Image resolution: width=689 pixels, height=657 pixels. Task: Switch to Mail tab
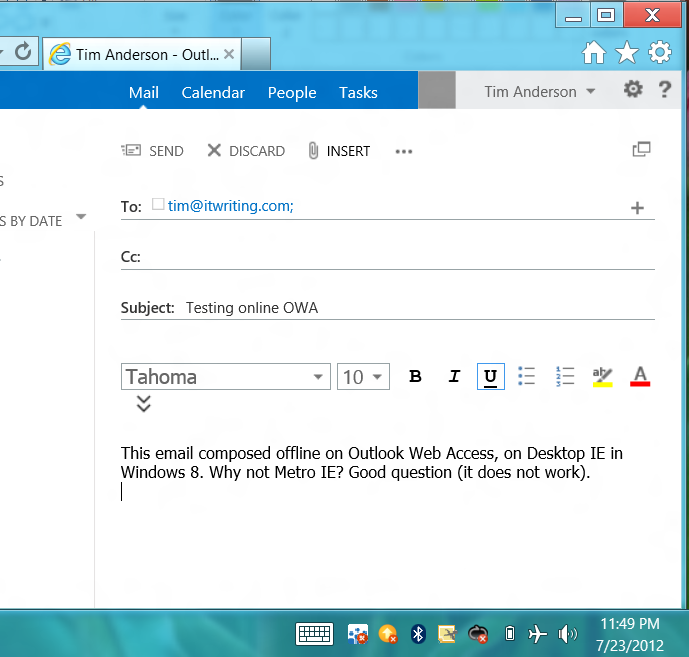pos(144,92)
